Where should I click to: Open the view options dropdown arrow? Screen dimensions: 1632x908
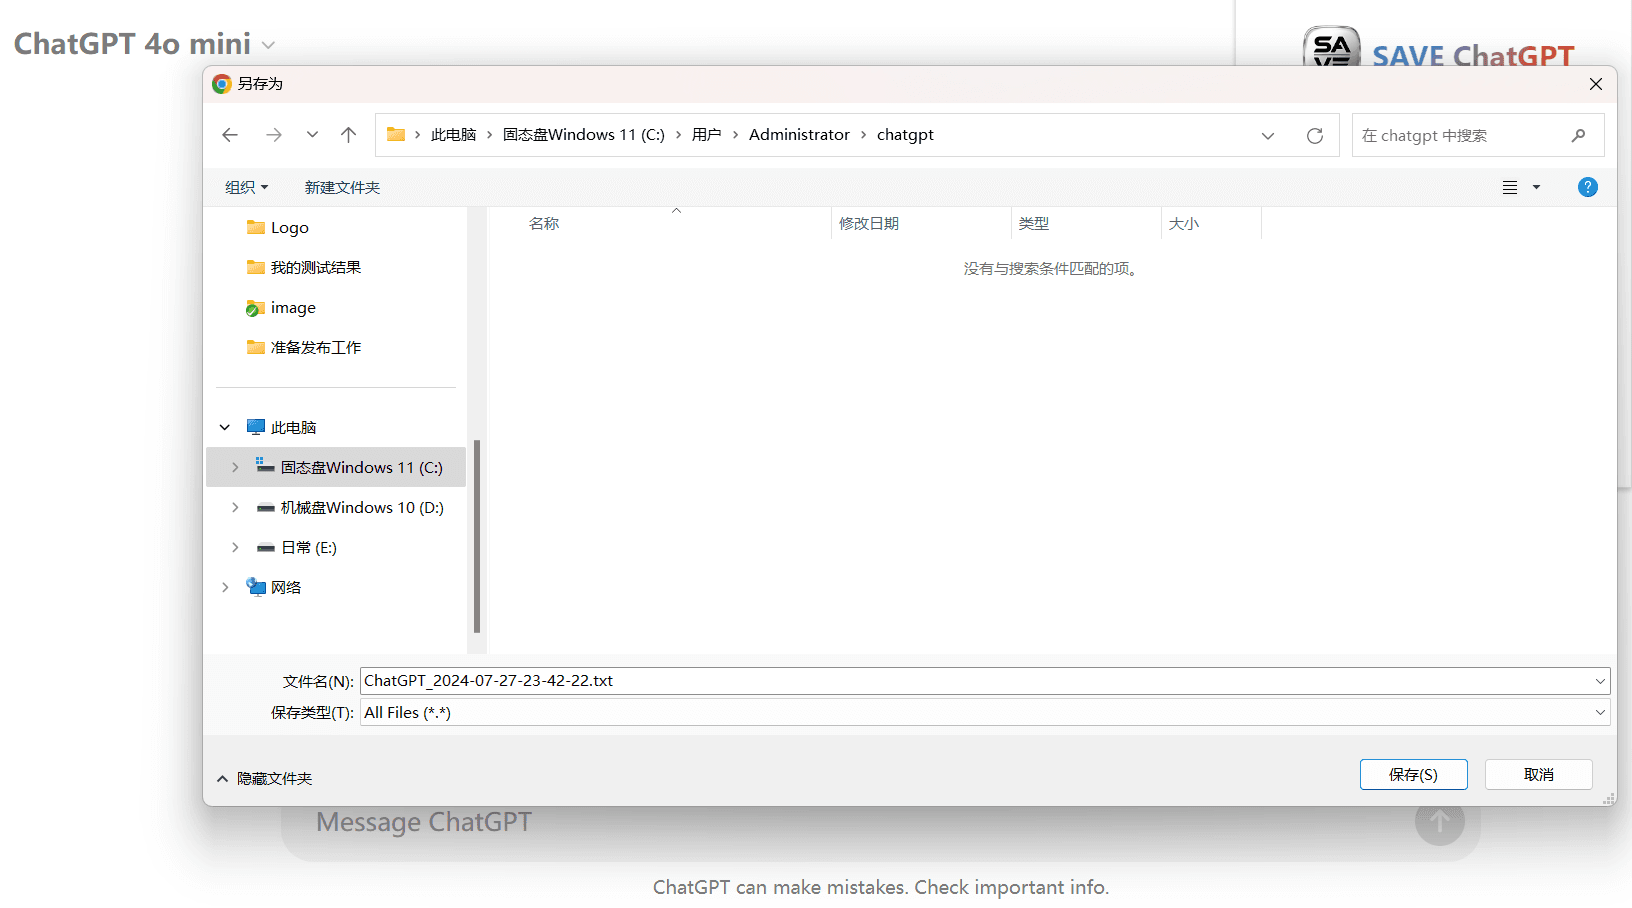(x=1536, y=187)
